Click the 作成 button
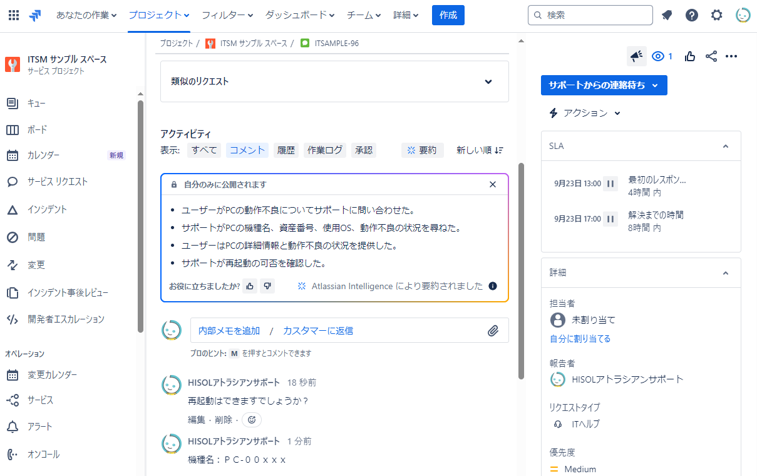 (x=448, y=15)
